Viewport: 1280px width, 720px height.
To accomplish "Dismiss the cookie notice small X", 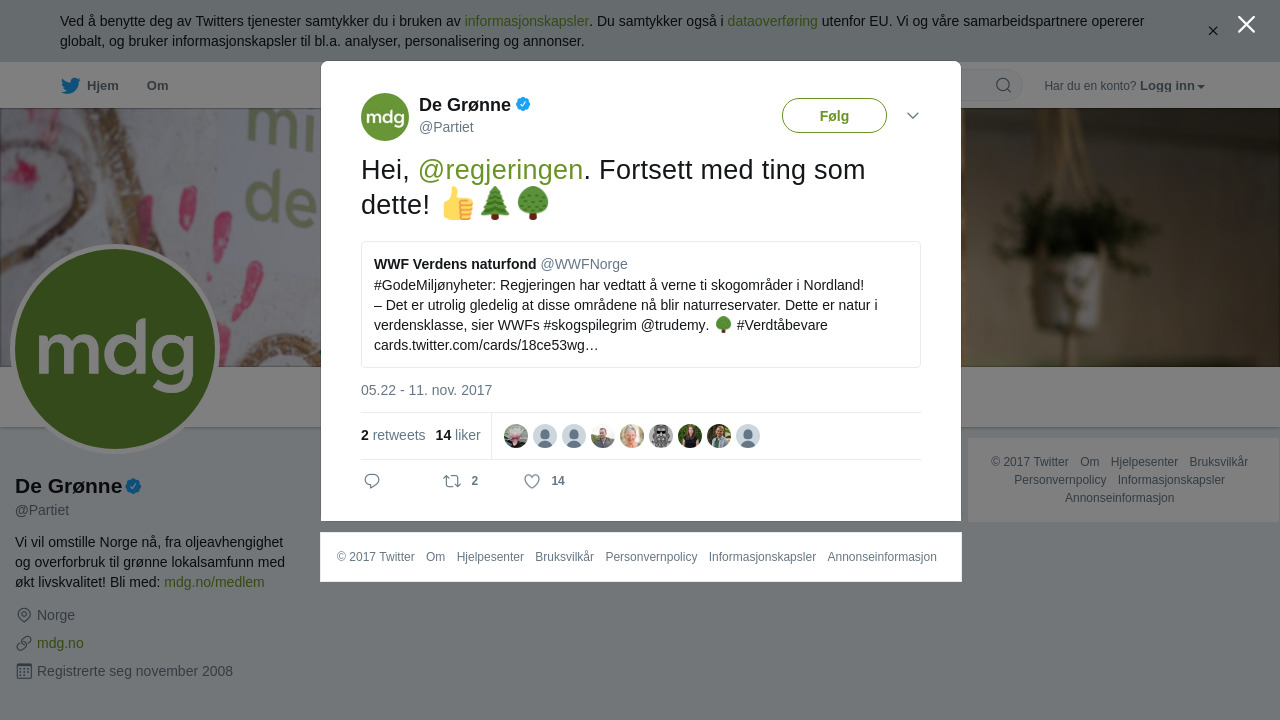I will [1213, 31].
